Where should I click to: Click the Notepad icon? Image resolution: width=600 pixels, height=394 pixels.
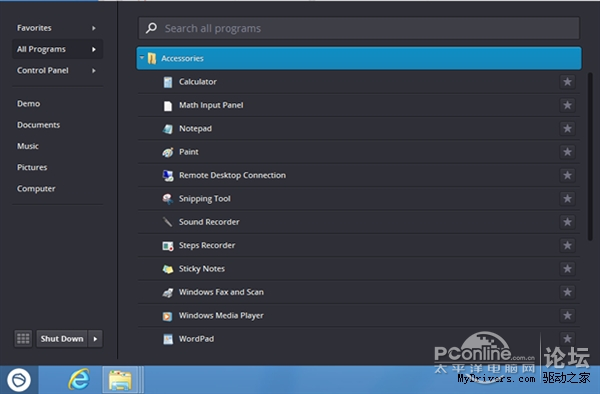(168, 129)
